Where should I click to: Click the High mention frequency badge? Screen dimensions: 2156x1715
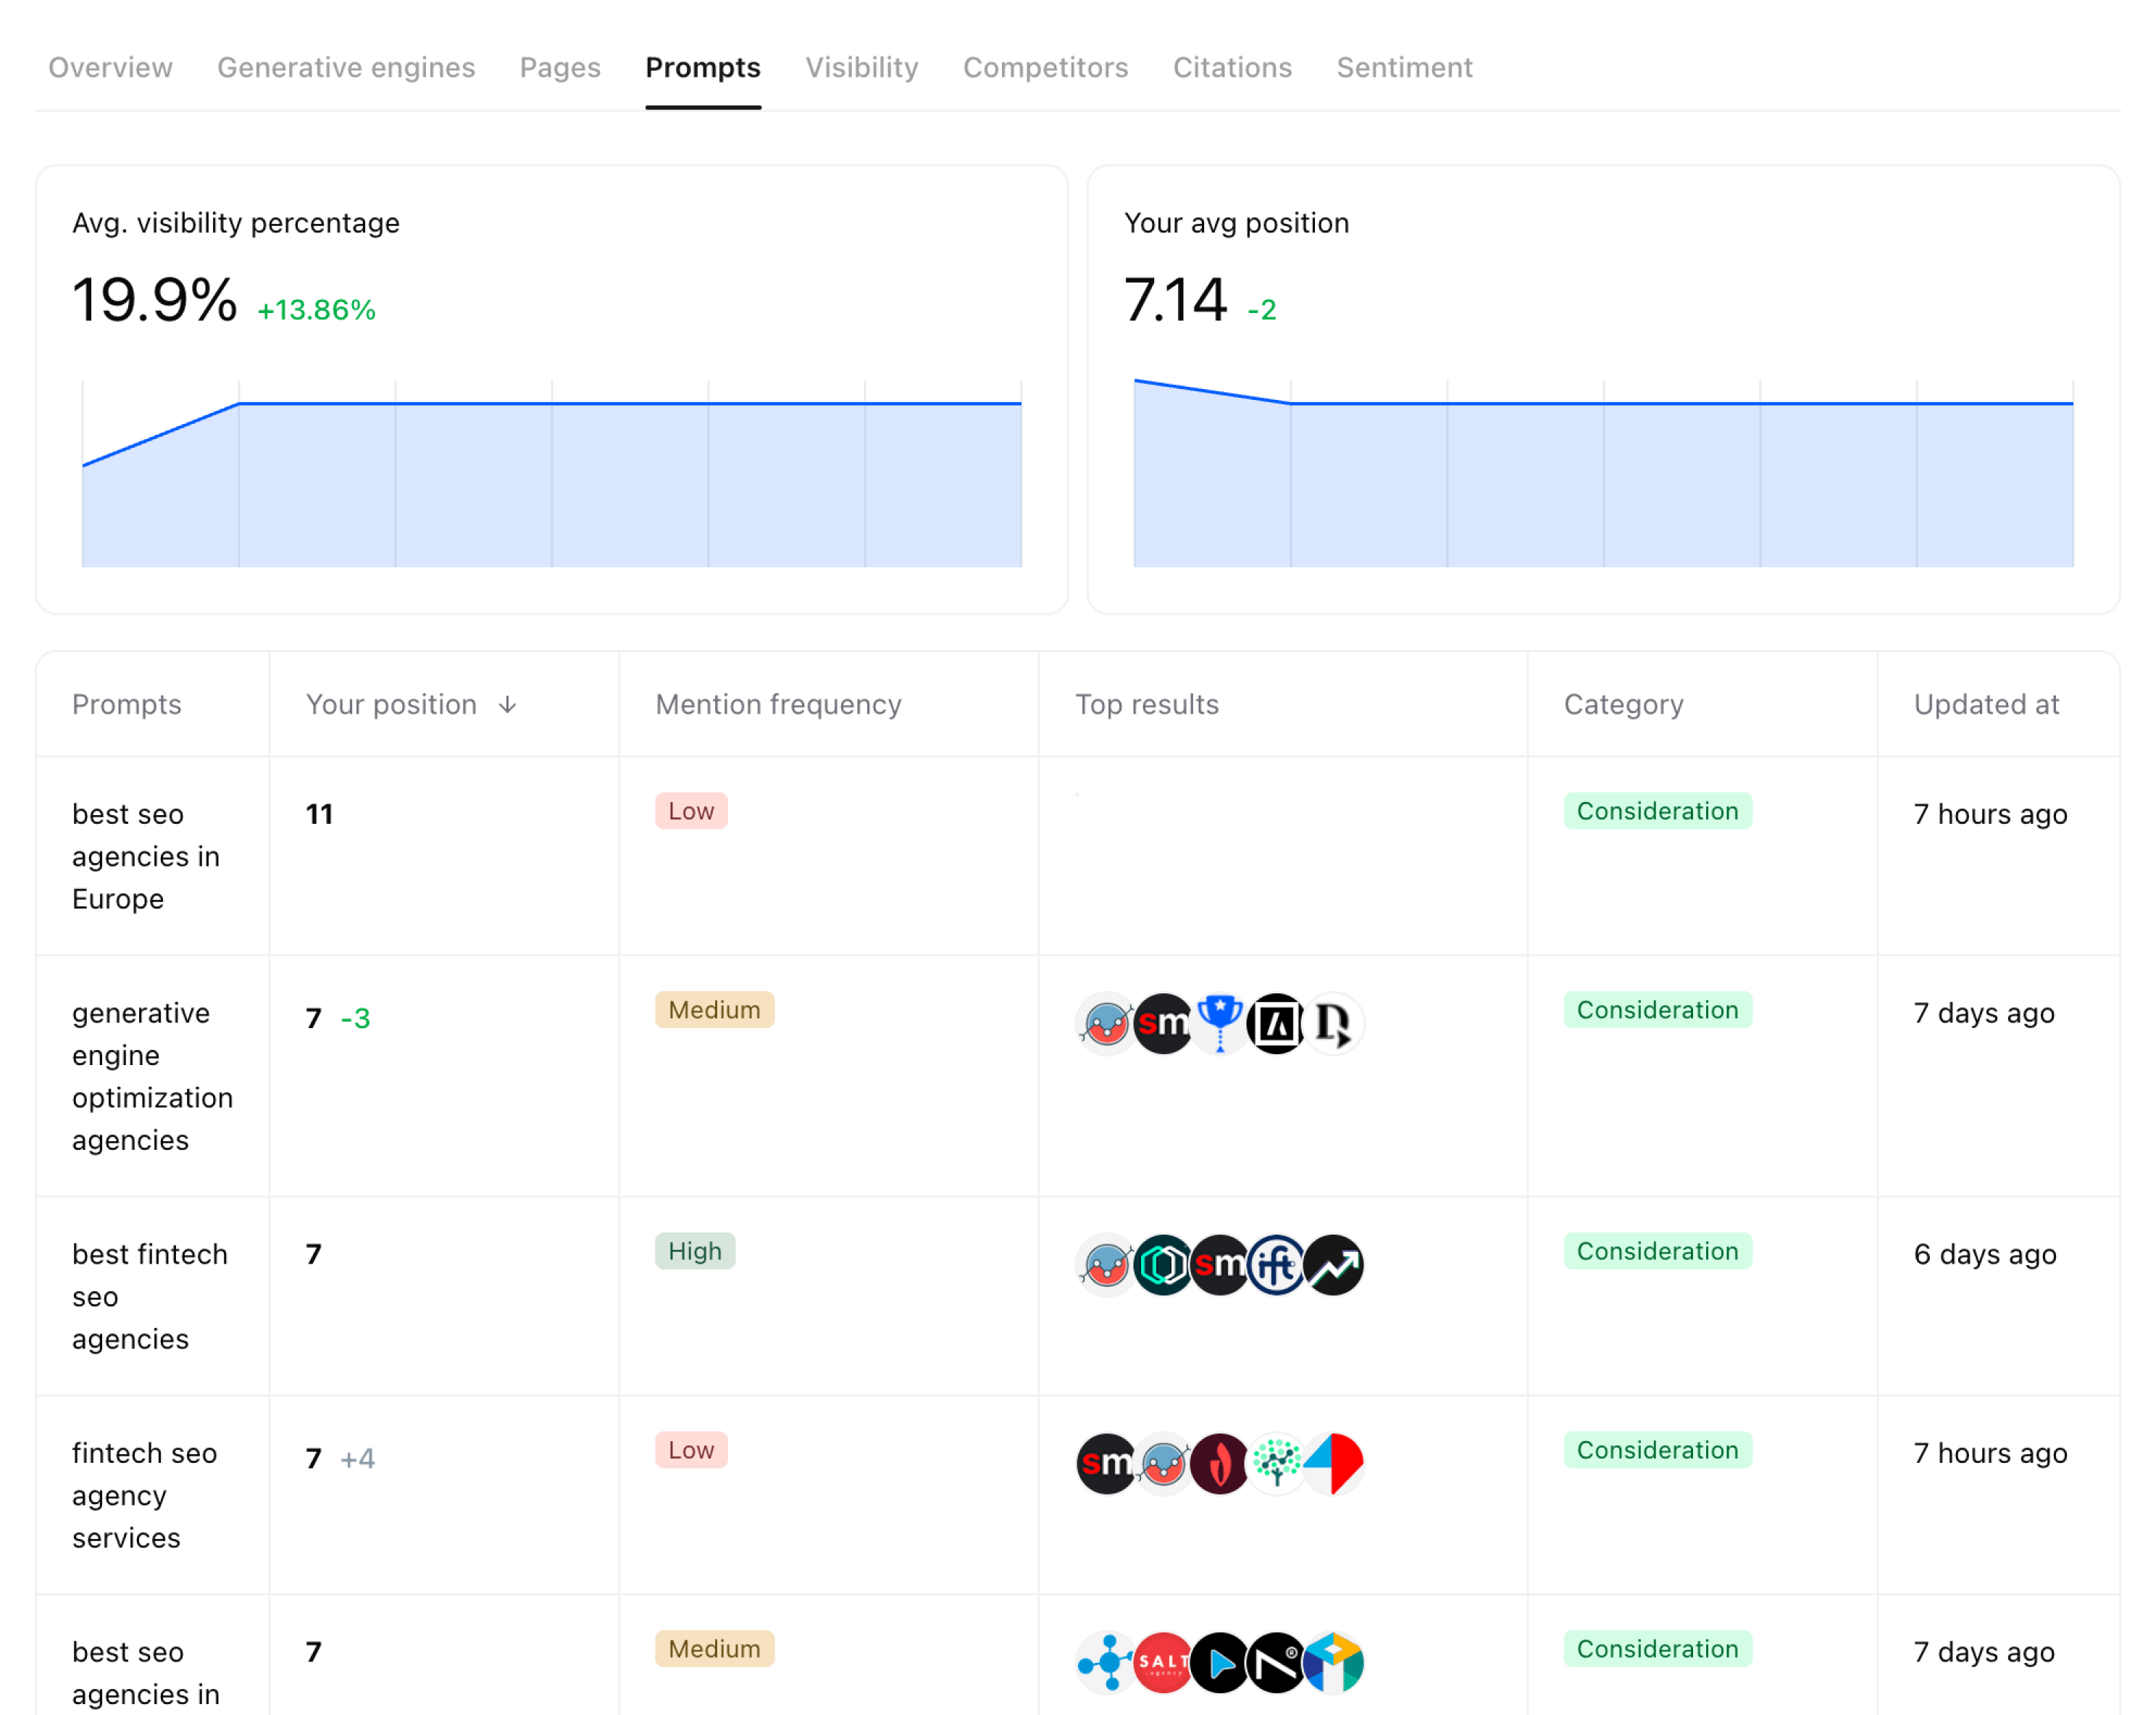(695, 1251)
